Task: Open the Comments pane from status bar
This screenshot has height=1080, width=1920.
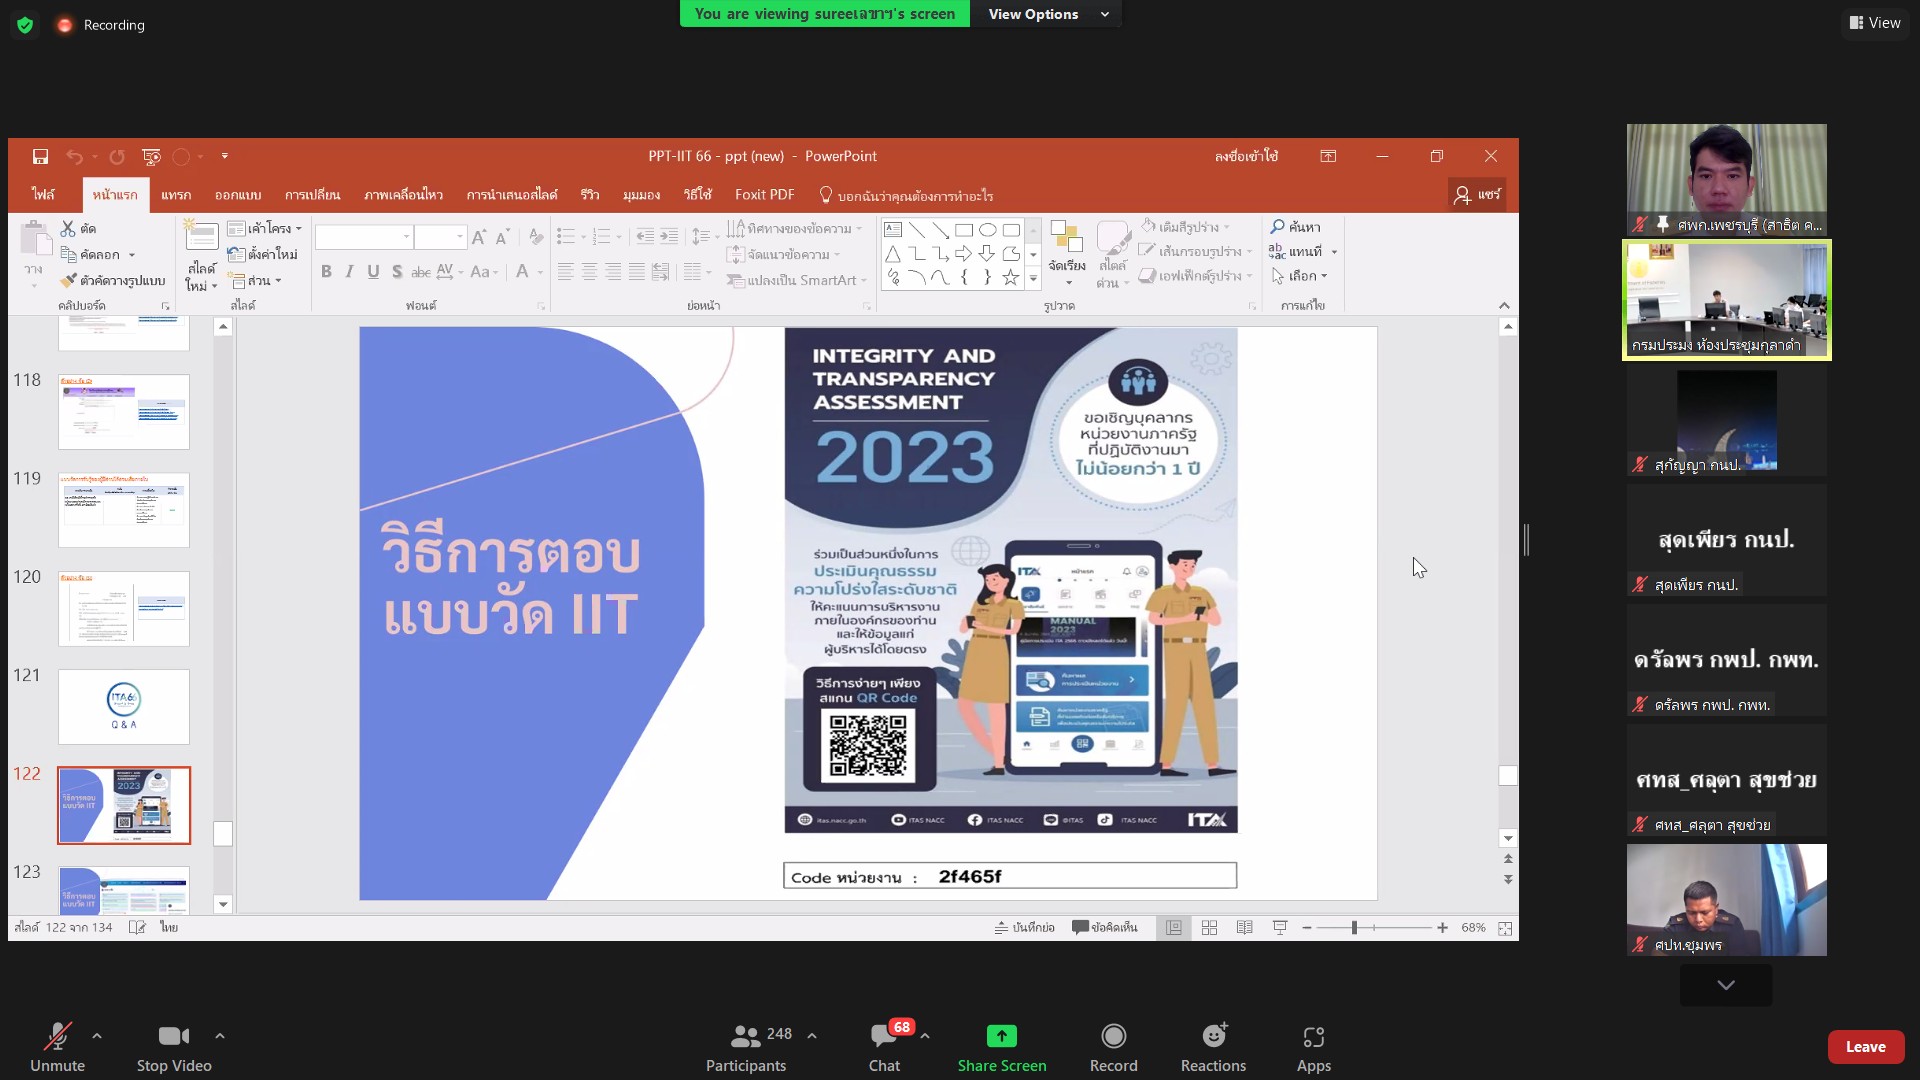Action: click(1105, 927)
